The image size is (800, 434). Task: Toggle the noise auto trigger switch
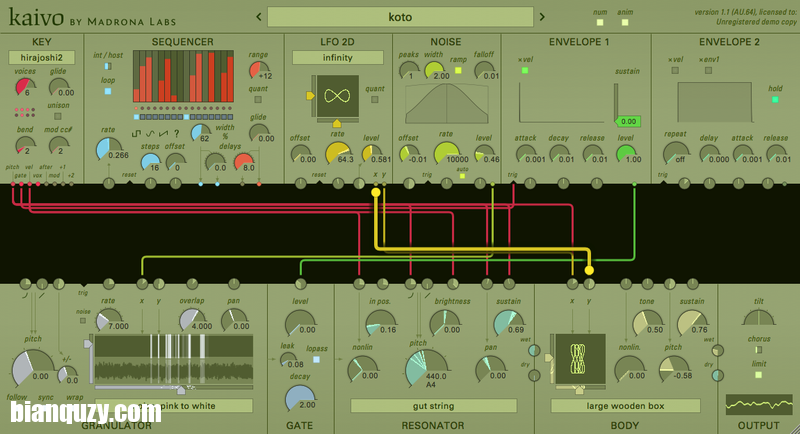462,176
